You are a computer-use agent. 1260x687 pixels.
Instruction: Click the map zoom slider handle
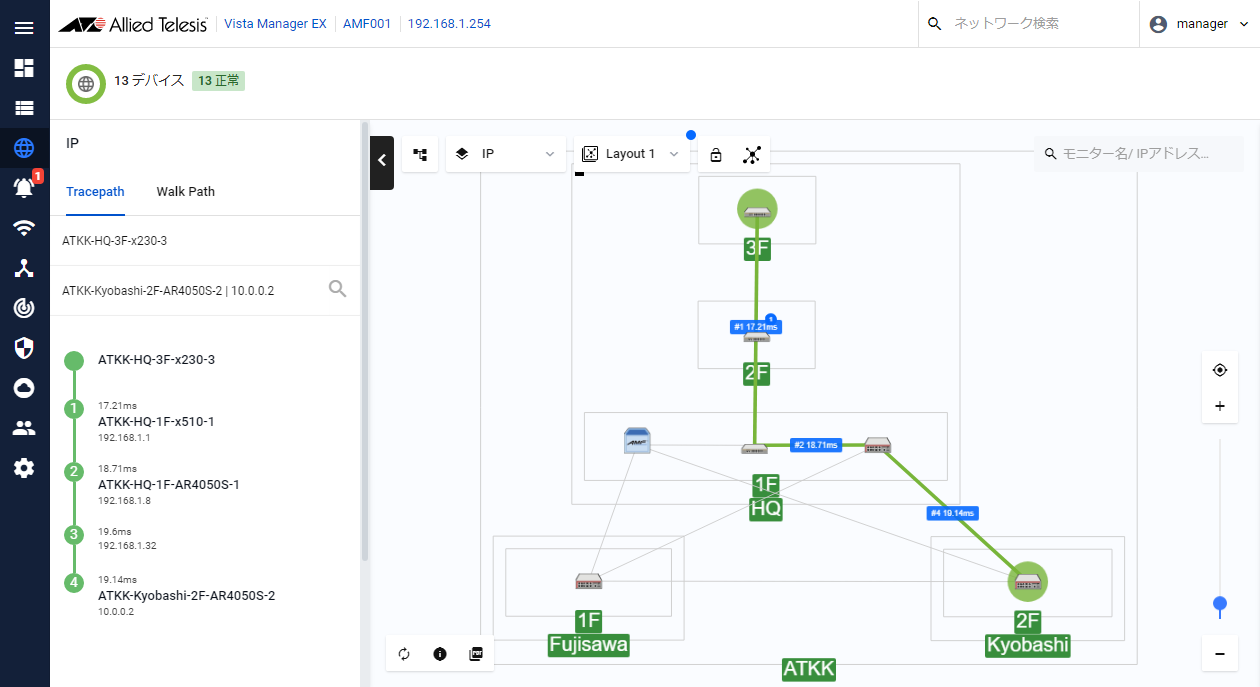tap(1220, 603)
